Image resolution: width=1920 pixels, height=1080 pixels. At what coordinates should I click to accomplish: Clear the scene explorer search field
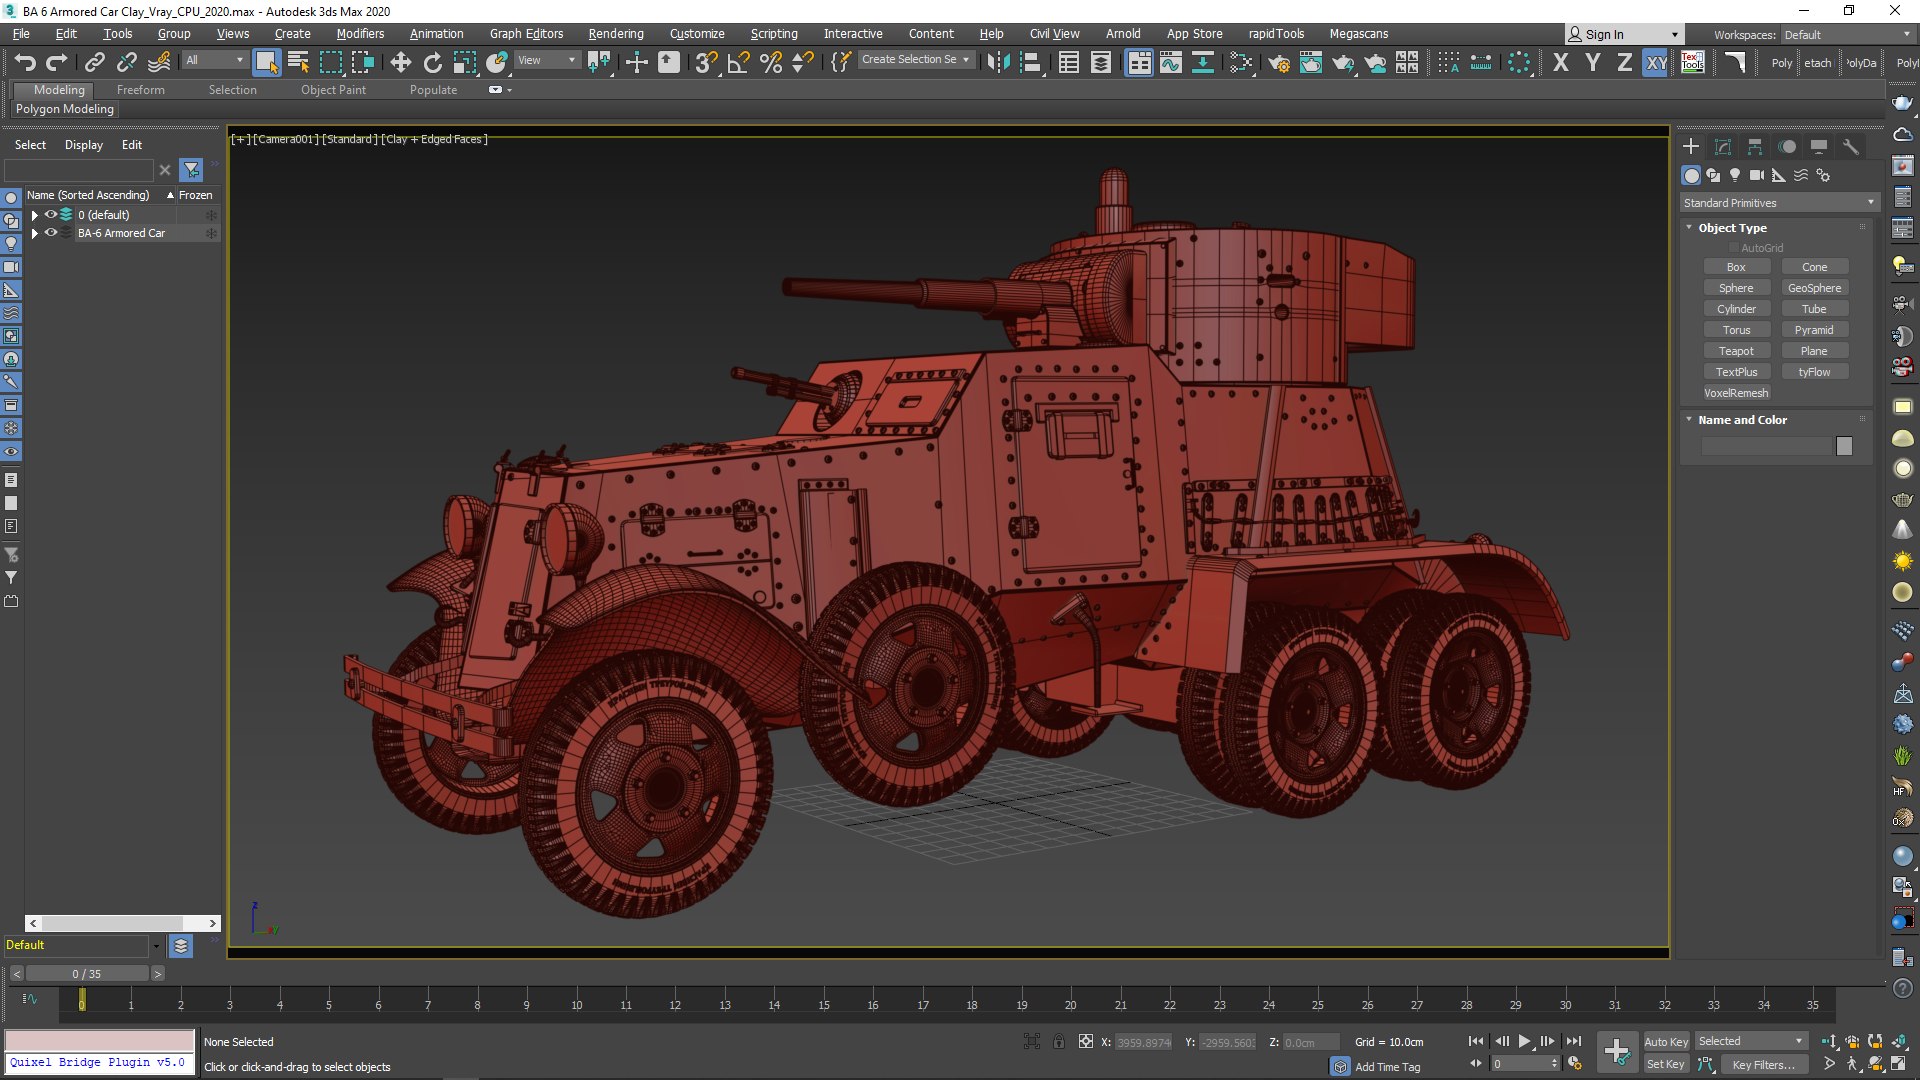pyautogui.click(x=165, y=170)
